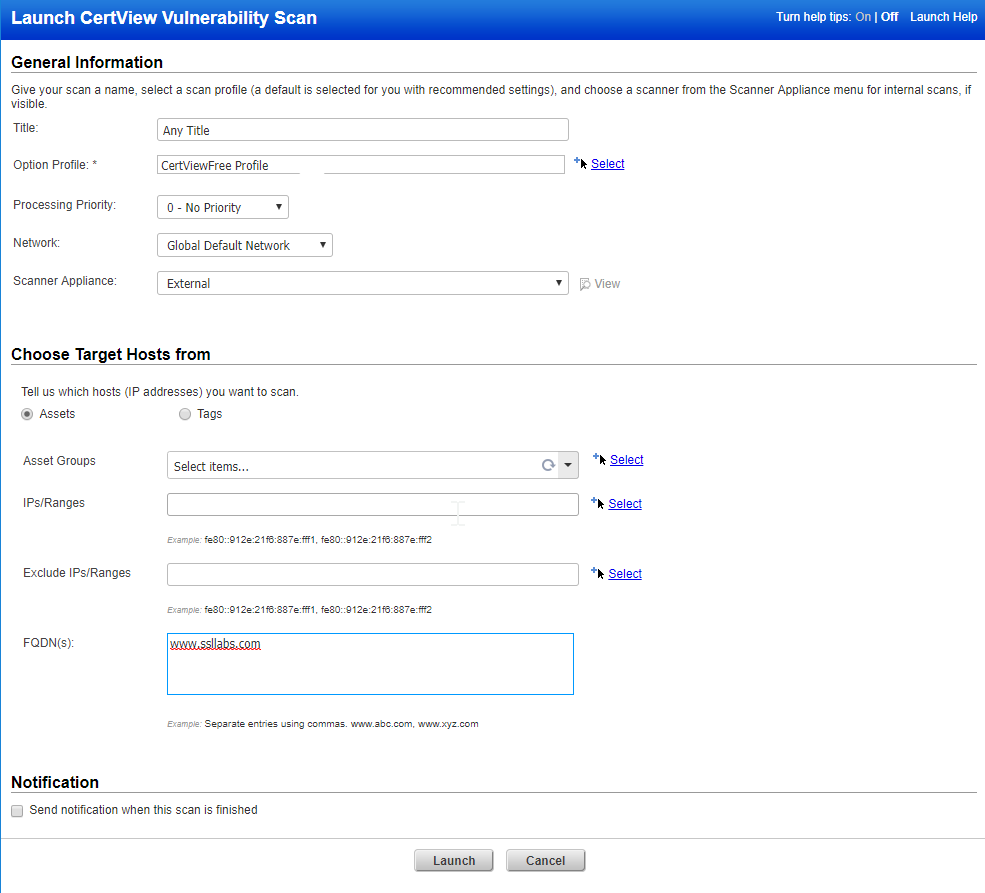This screenshot has height=893, width=985.
Task: Open the Asset Groups selection dropdown
Action: (569, 465)
